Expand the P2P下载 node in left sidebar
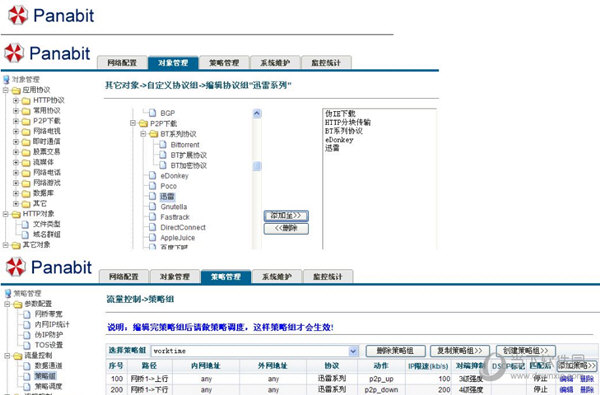 [x=16, y=121]
